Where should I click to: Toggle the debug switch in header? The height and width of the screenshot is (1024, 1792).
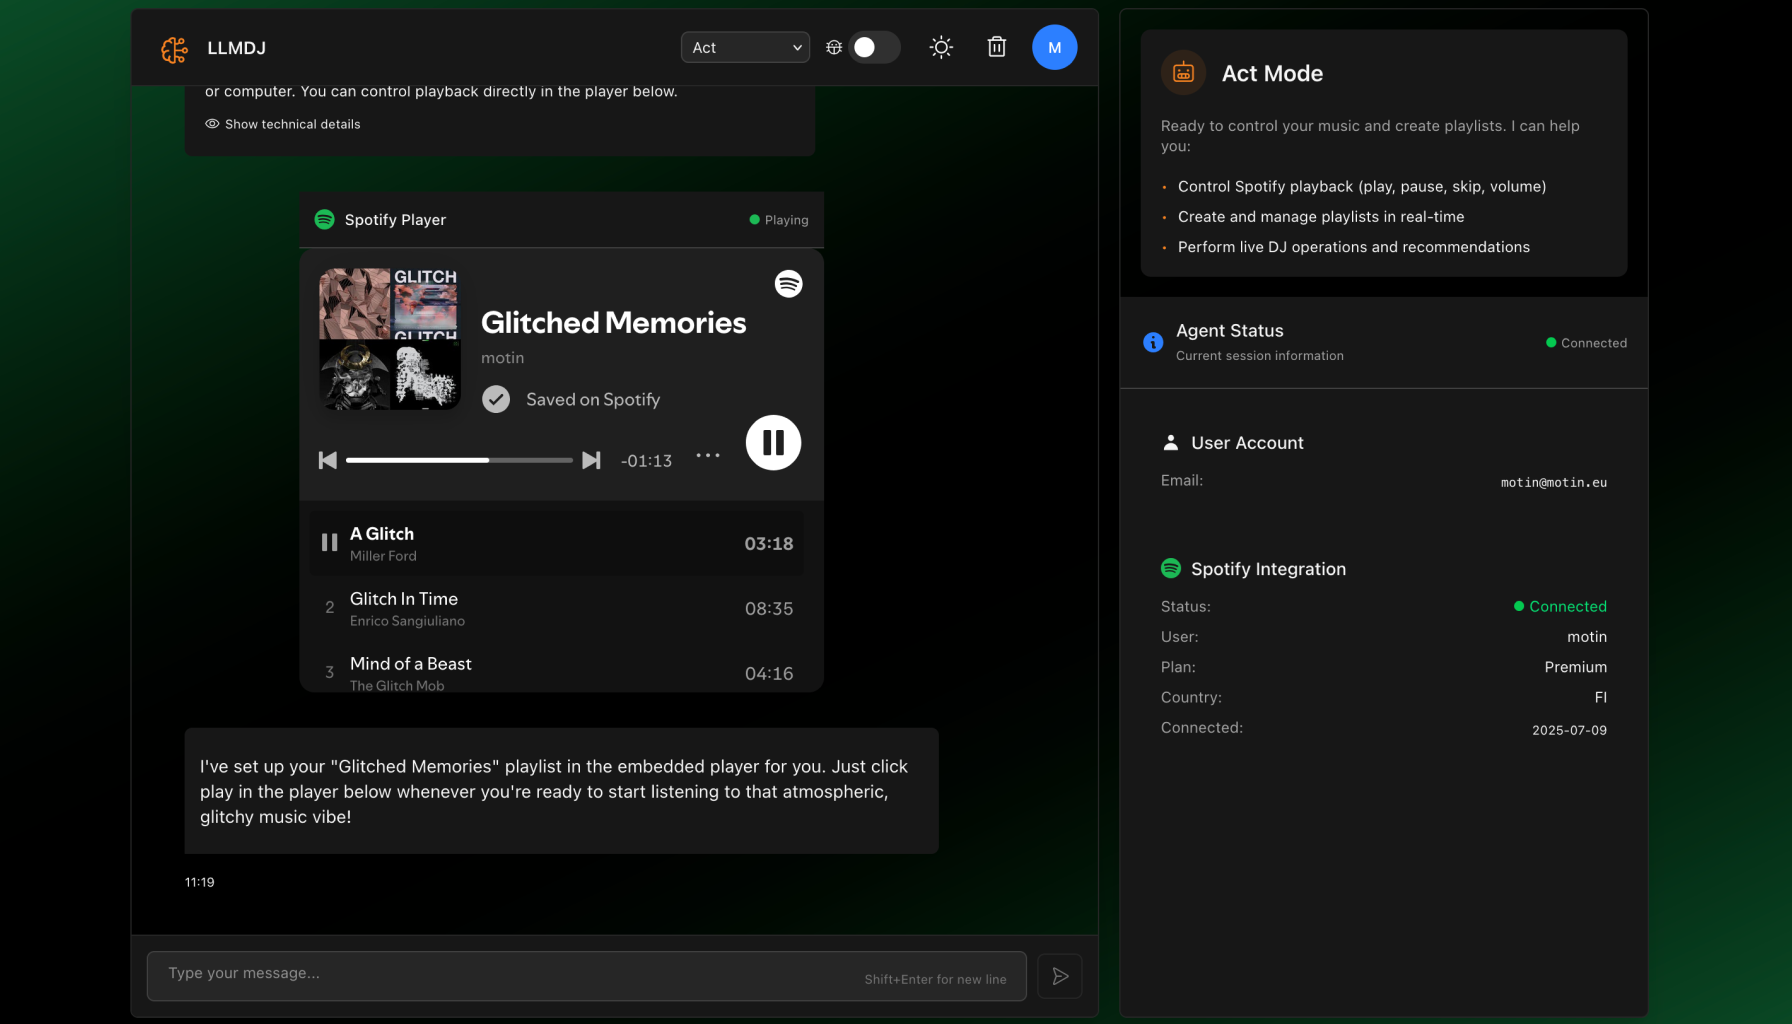coord(873,47)
